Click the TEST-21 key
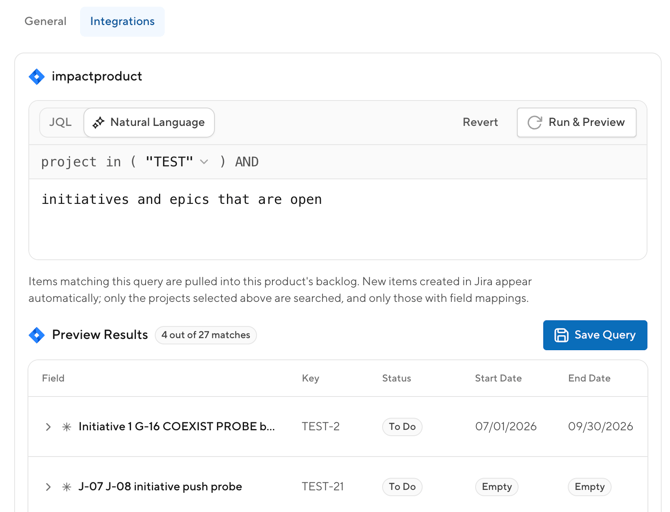Screen dimensions: 670x512 pos(323,487)
